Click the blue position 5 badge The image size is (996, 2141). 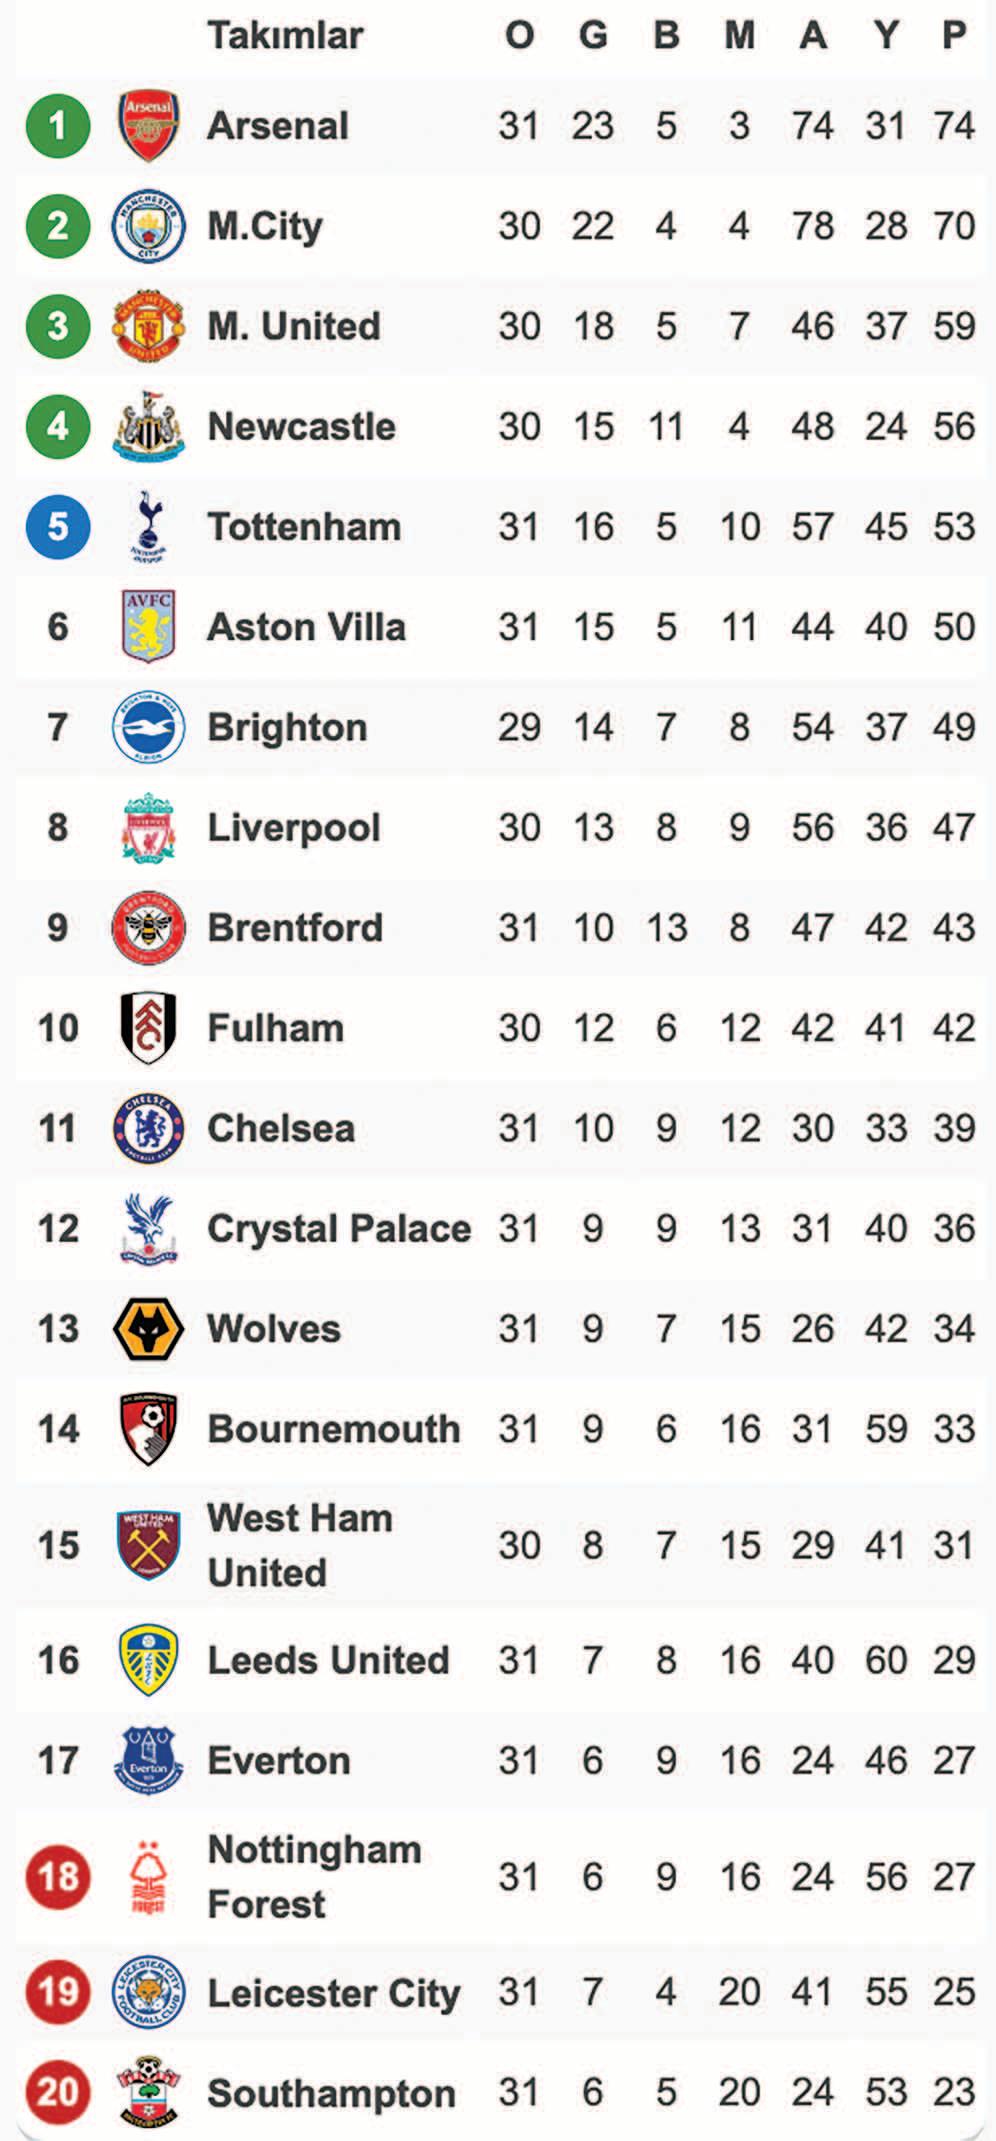[x=58, y=527]
